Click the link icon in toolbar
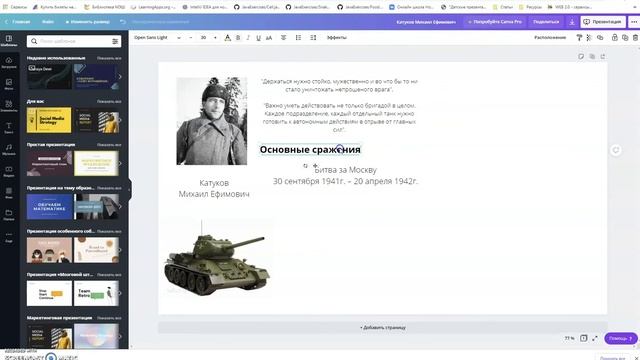 click(600, 38)
